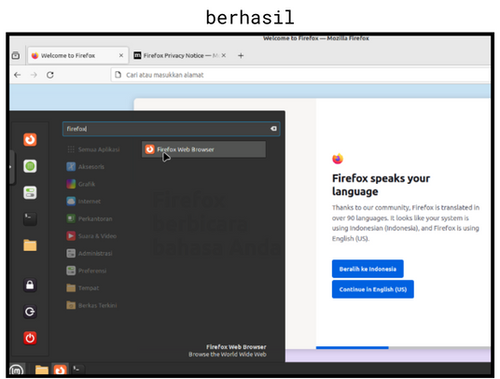
Task: Select Tempat category
Action: pos(83,288)
